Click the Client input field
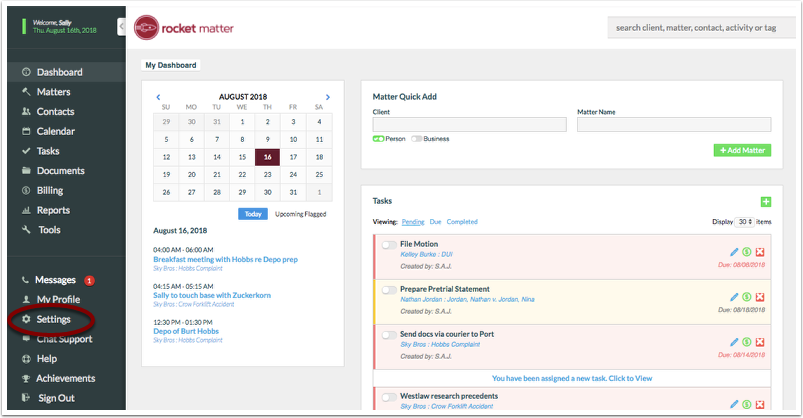This screenshot has height=418, width=803. [470, 124]
